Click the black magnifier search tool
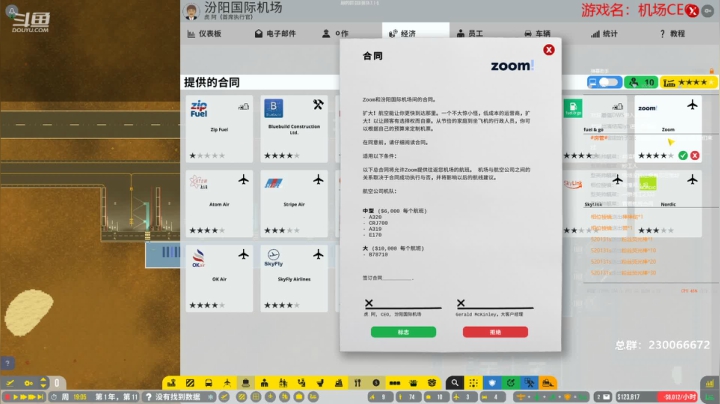The height and width of the screenshot is (404, 720). [x=455, y=383]
